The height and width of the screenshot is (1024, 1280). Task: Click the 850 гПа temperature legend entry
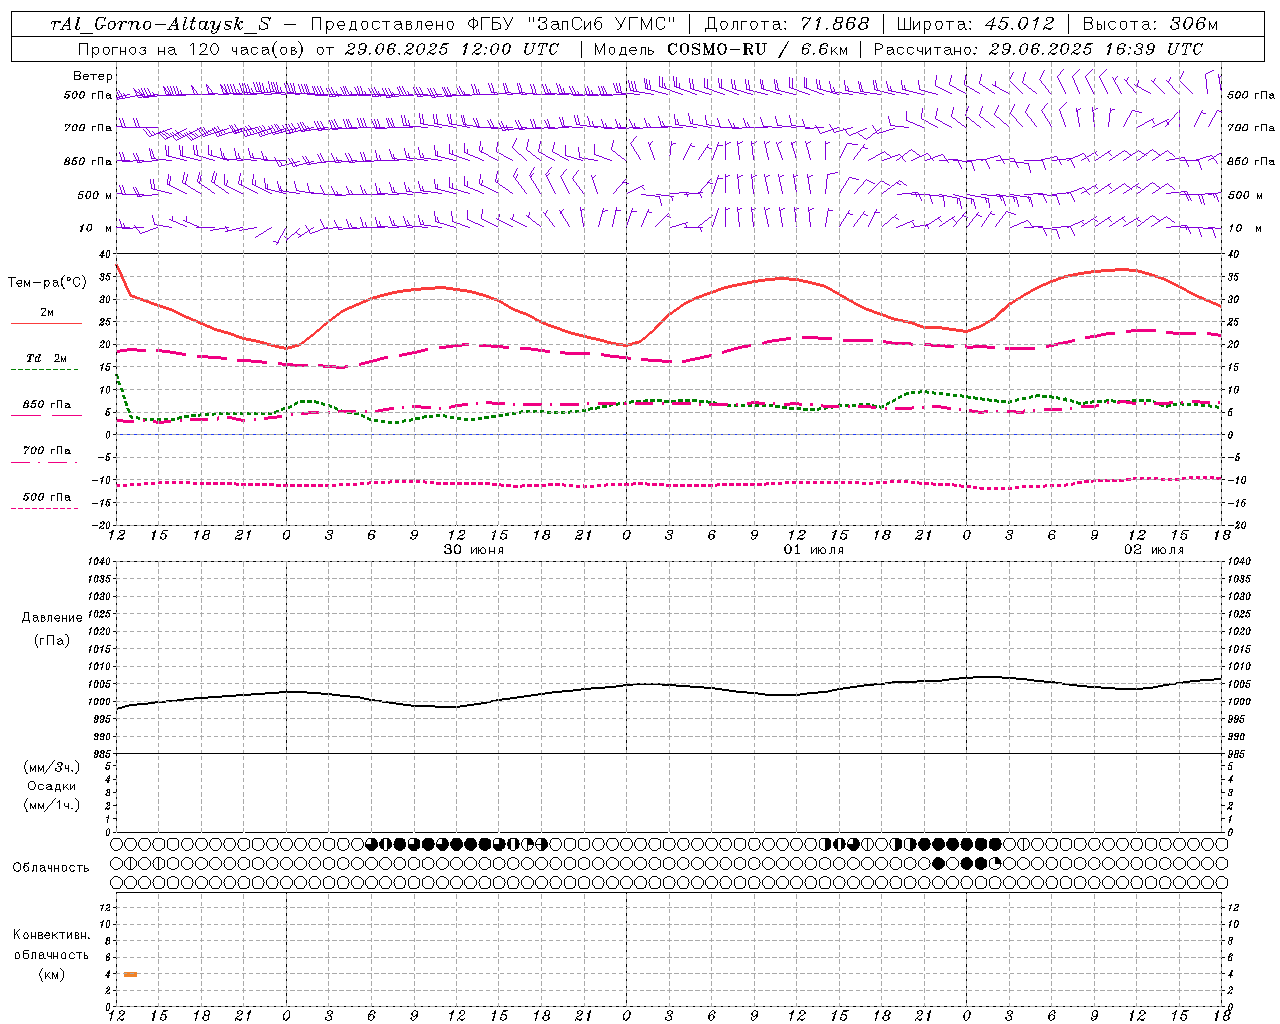point(46,405)
